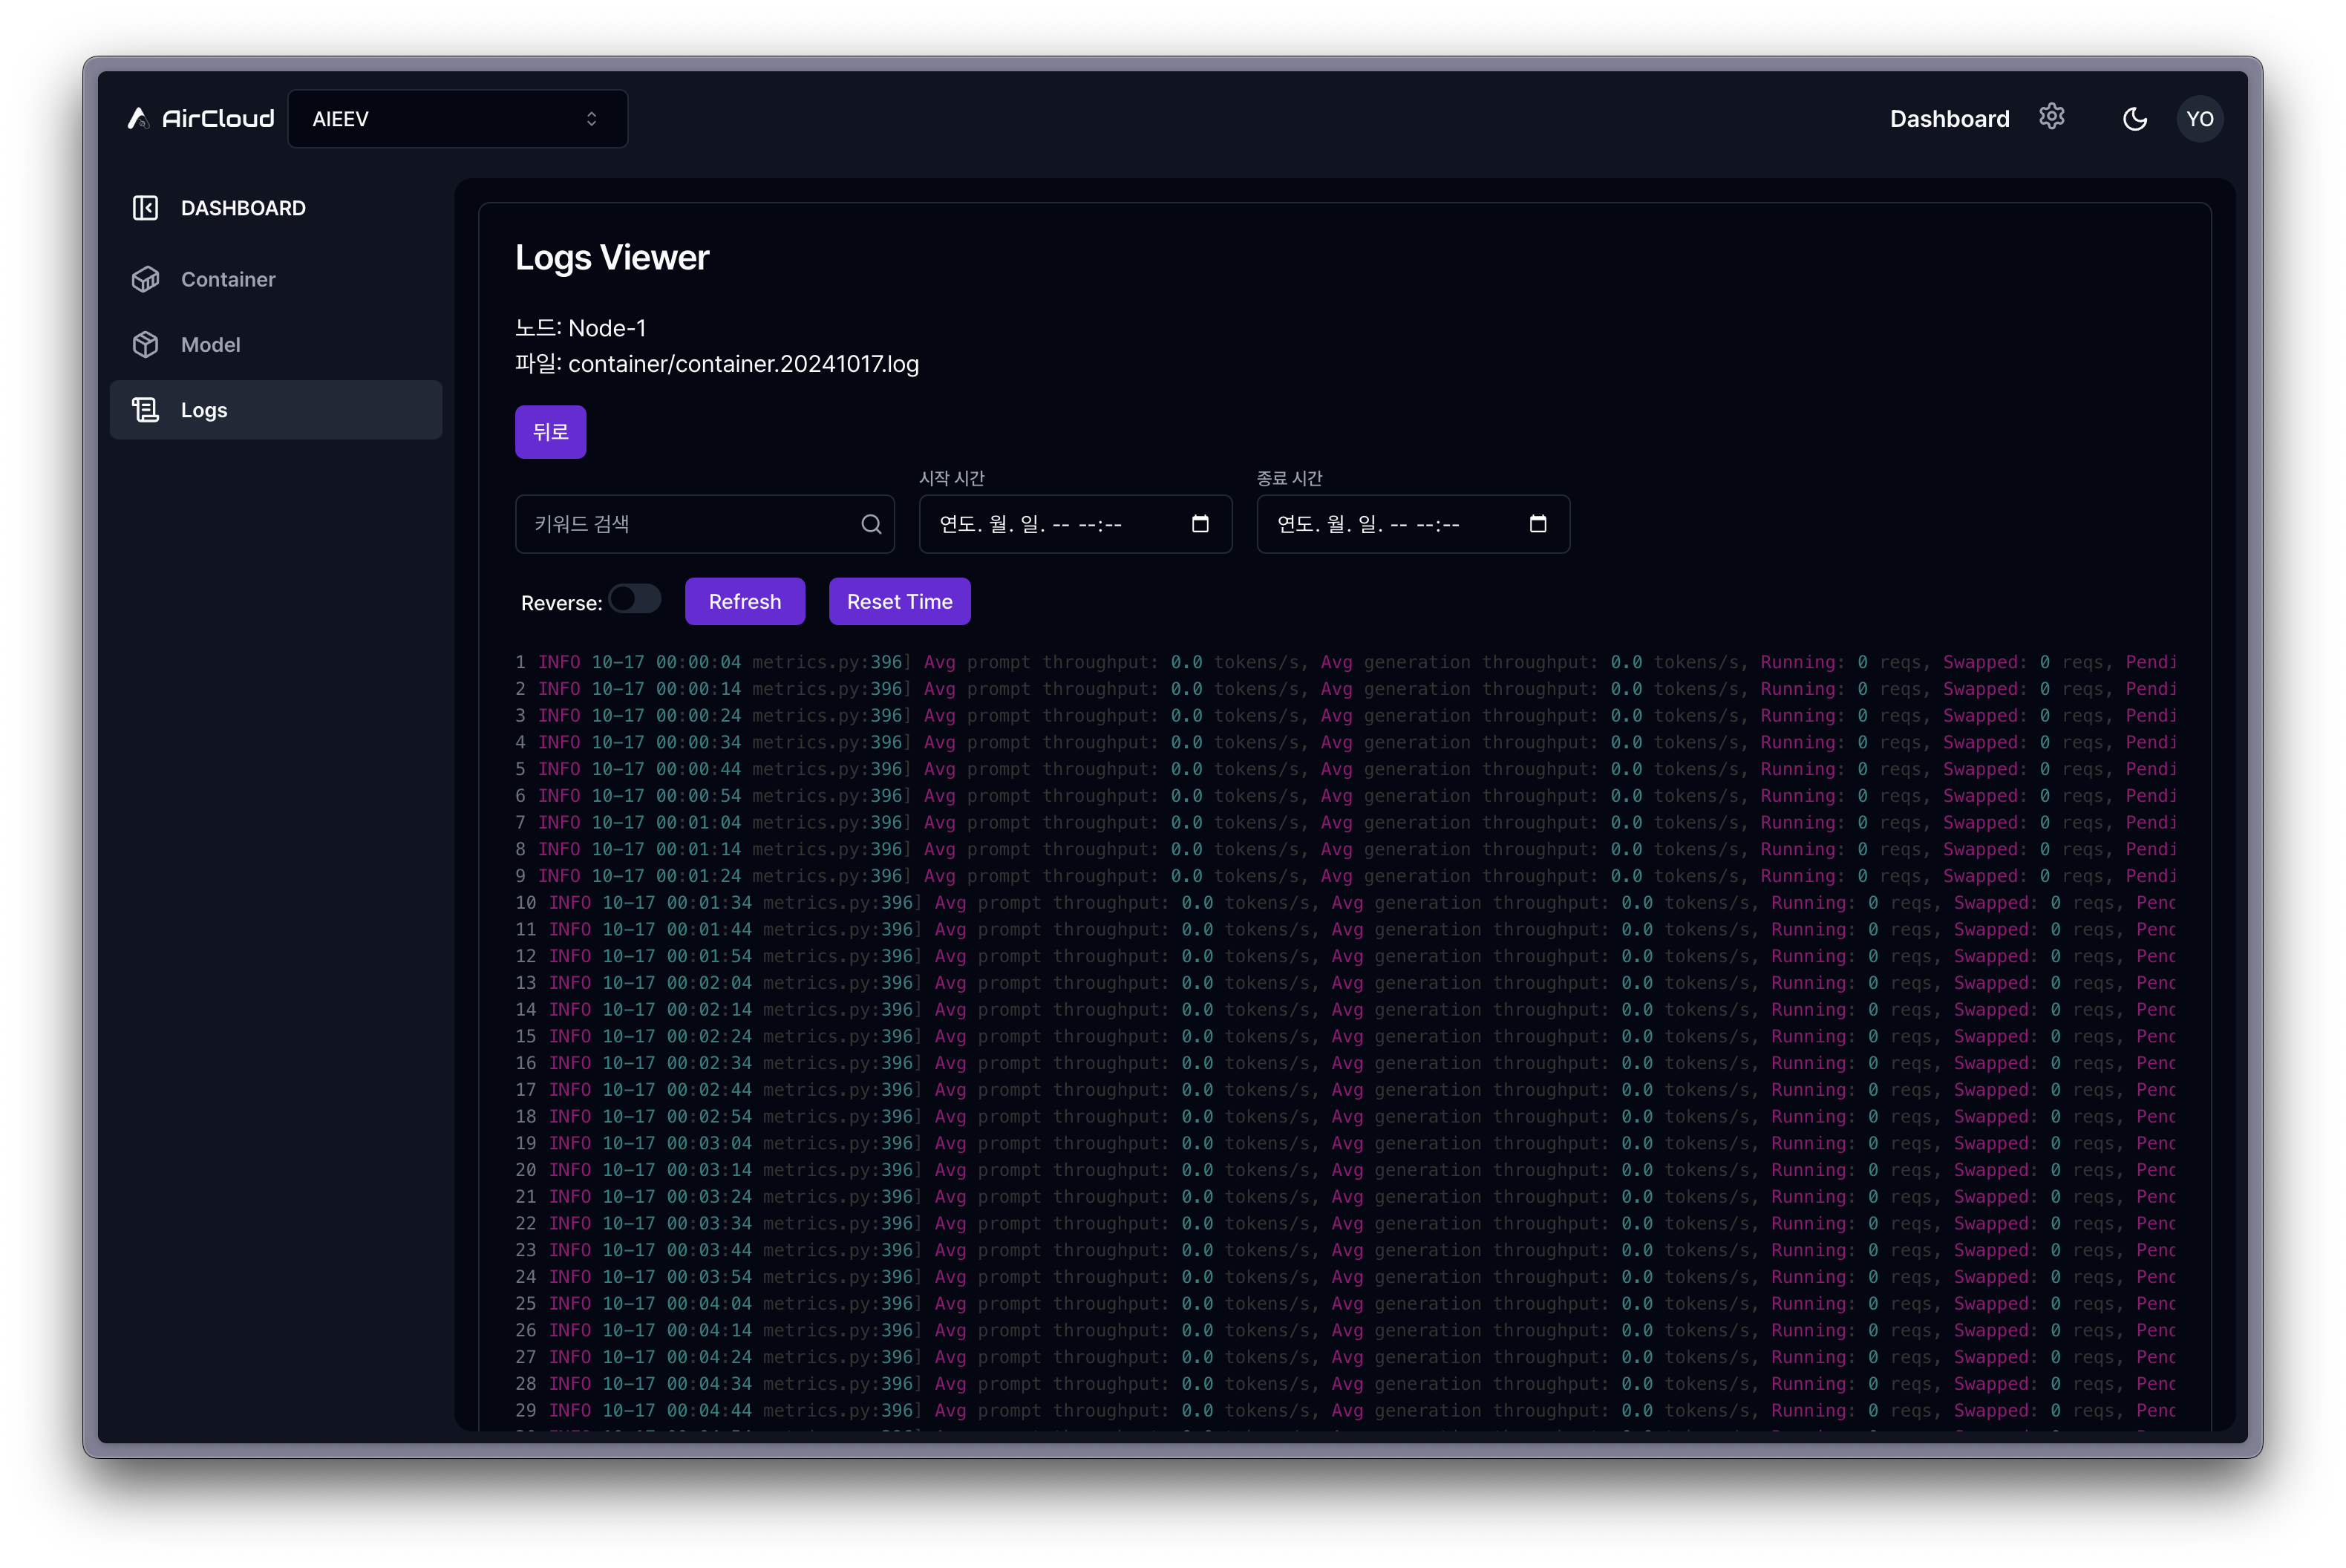Open the 종료 시간 calendar picker icon
This screenshot has width=2346, height=1568.
click(1538, 524)
